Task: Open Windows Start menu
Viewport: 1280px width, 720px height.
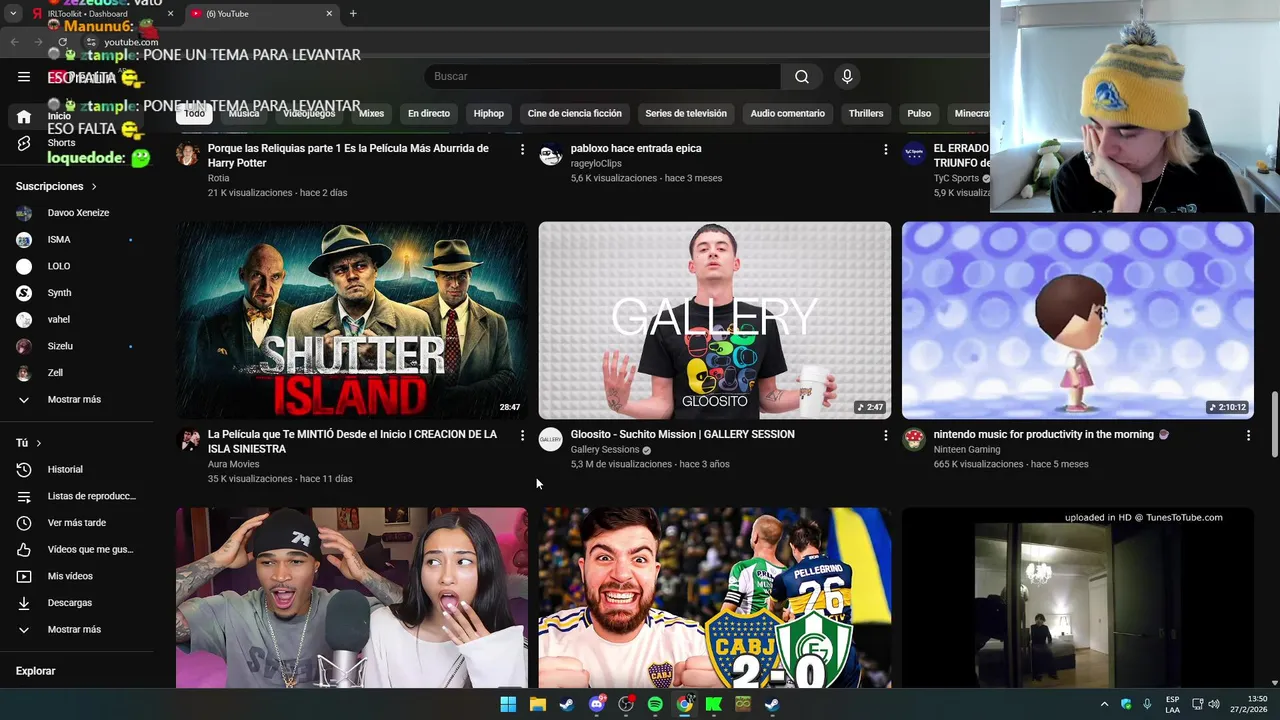Action: pos(508,704)
